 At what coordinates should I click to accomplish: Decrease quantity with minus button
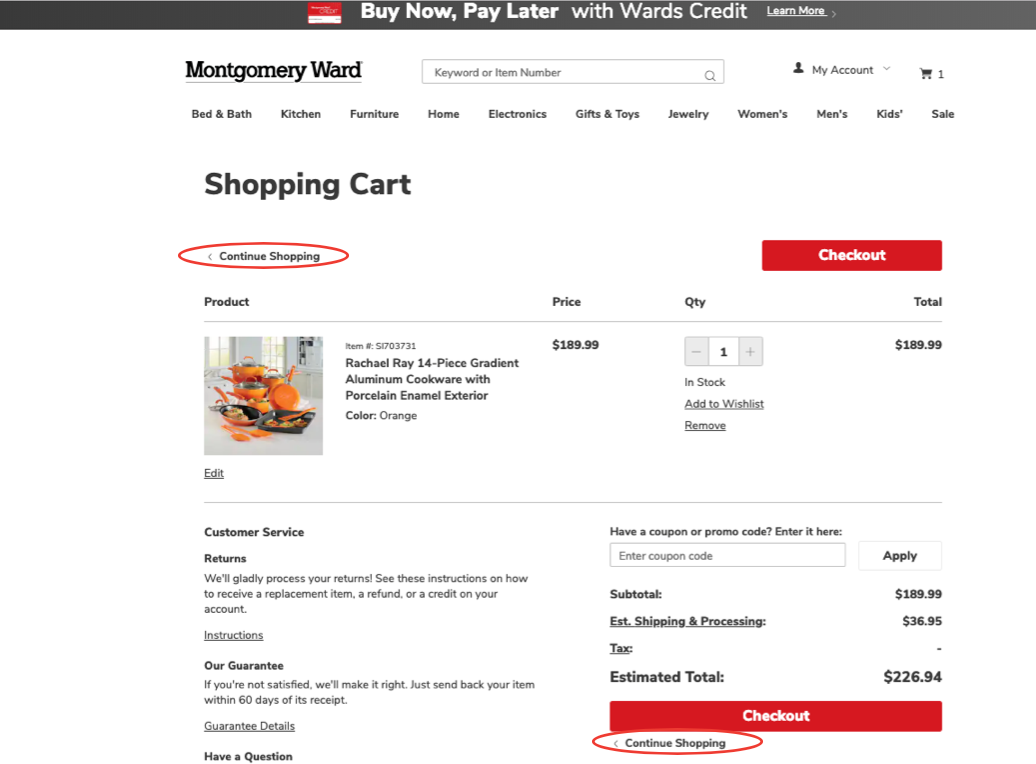696,352
